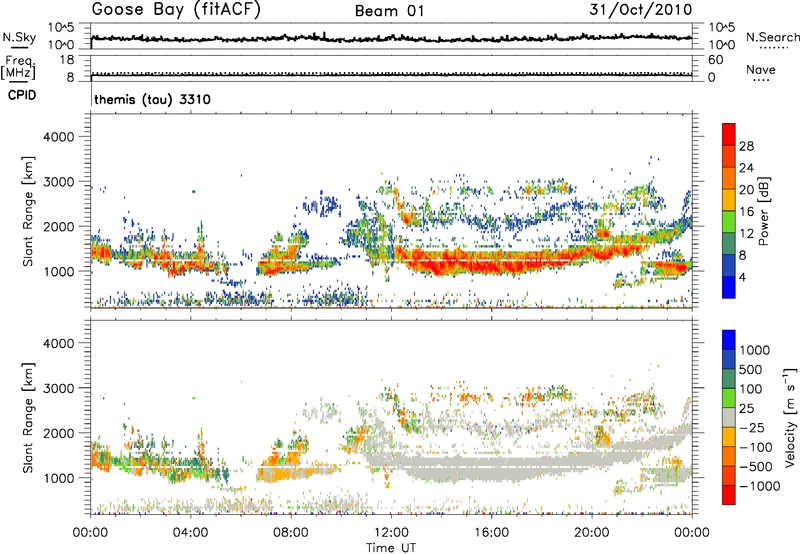Click the "4" power colorbar label
Viewport: 800px width, 554px height.
743,278
